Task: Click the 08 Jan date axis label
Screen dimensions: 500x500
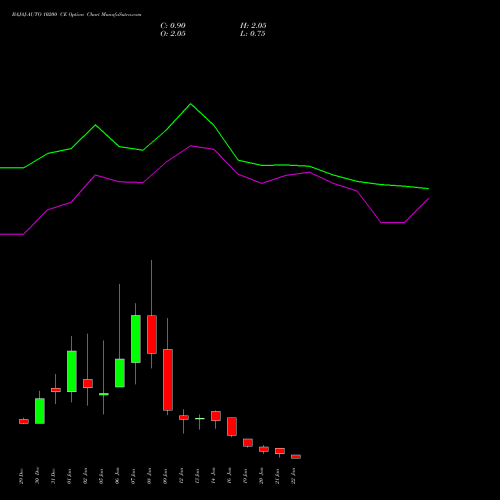Action: (150, 476)
